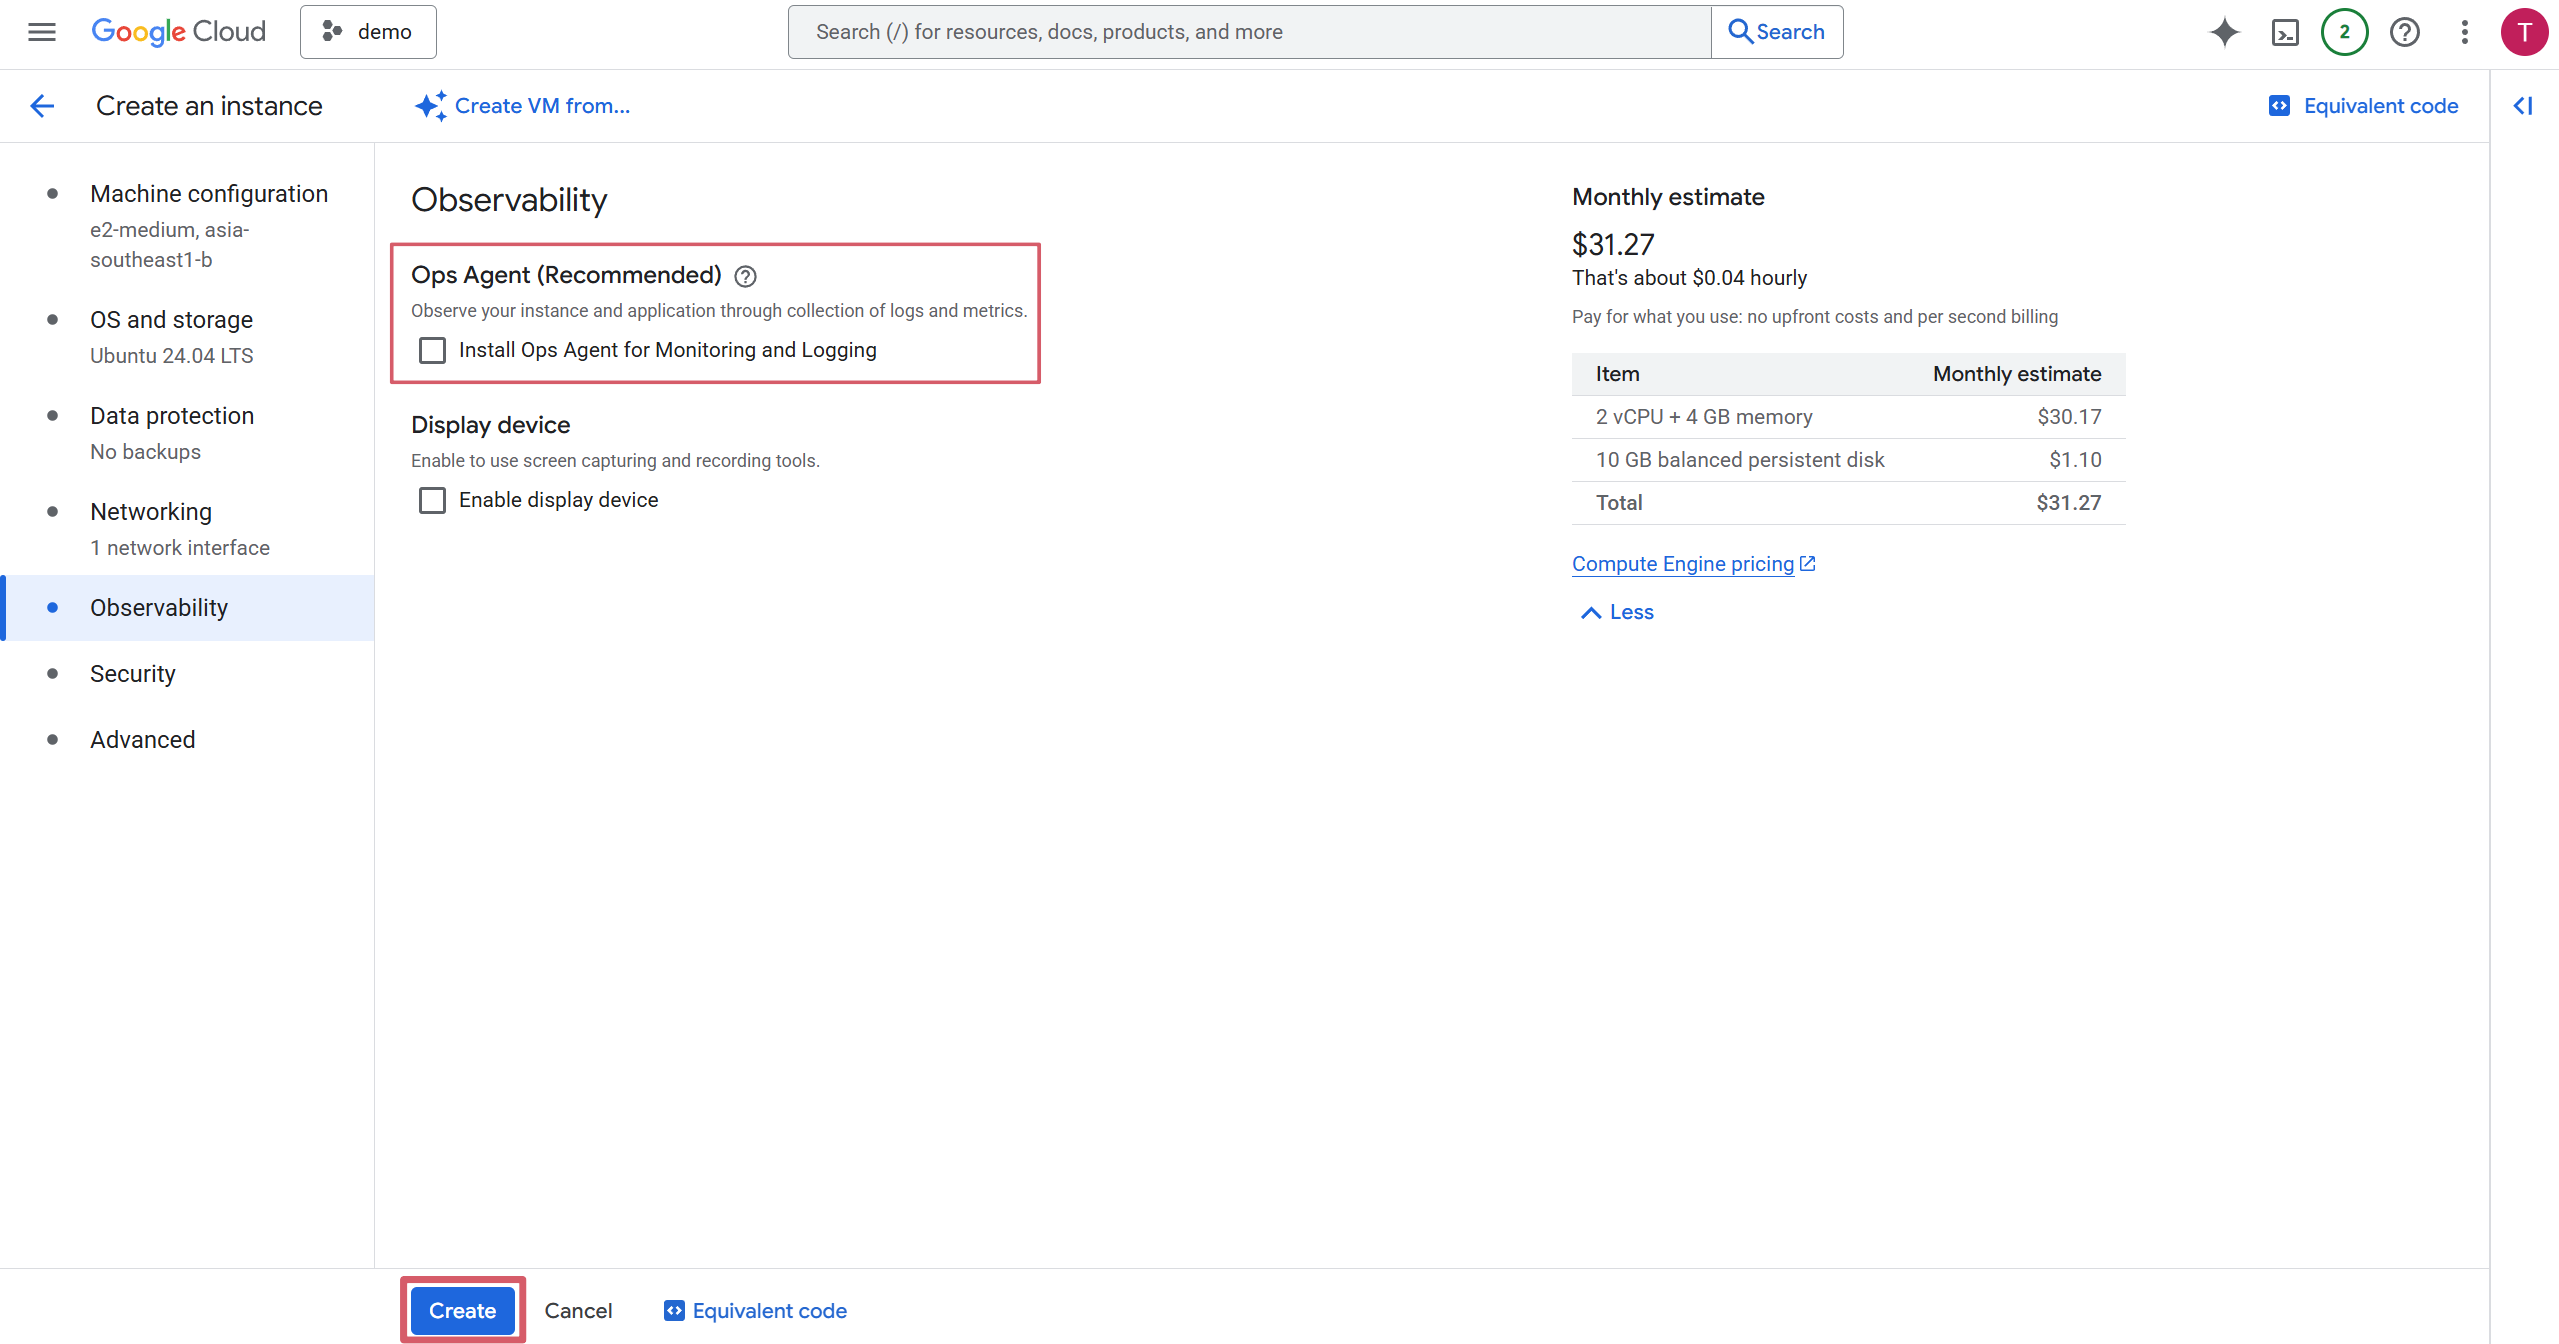
Task: Collapse monthly estimate with Less
Action: [1617, 612]
